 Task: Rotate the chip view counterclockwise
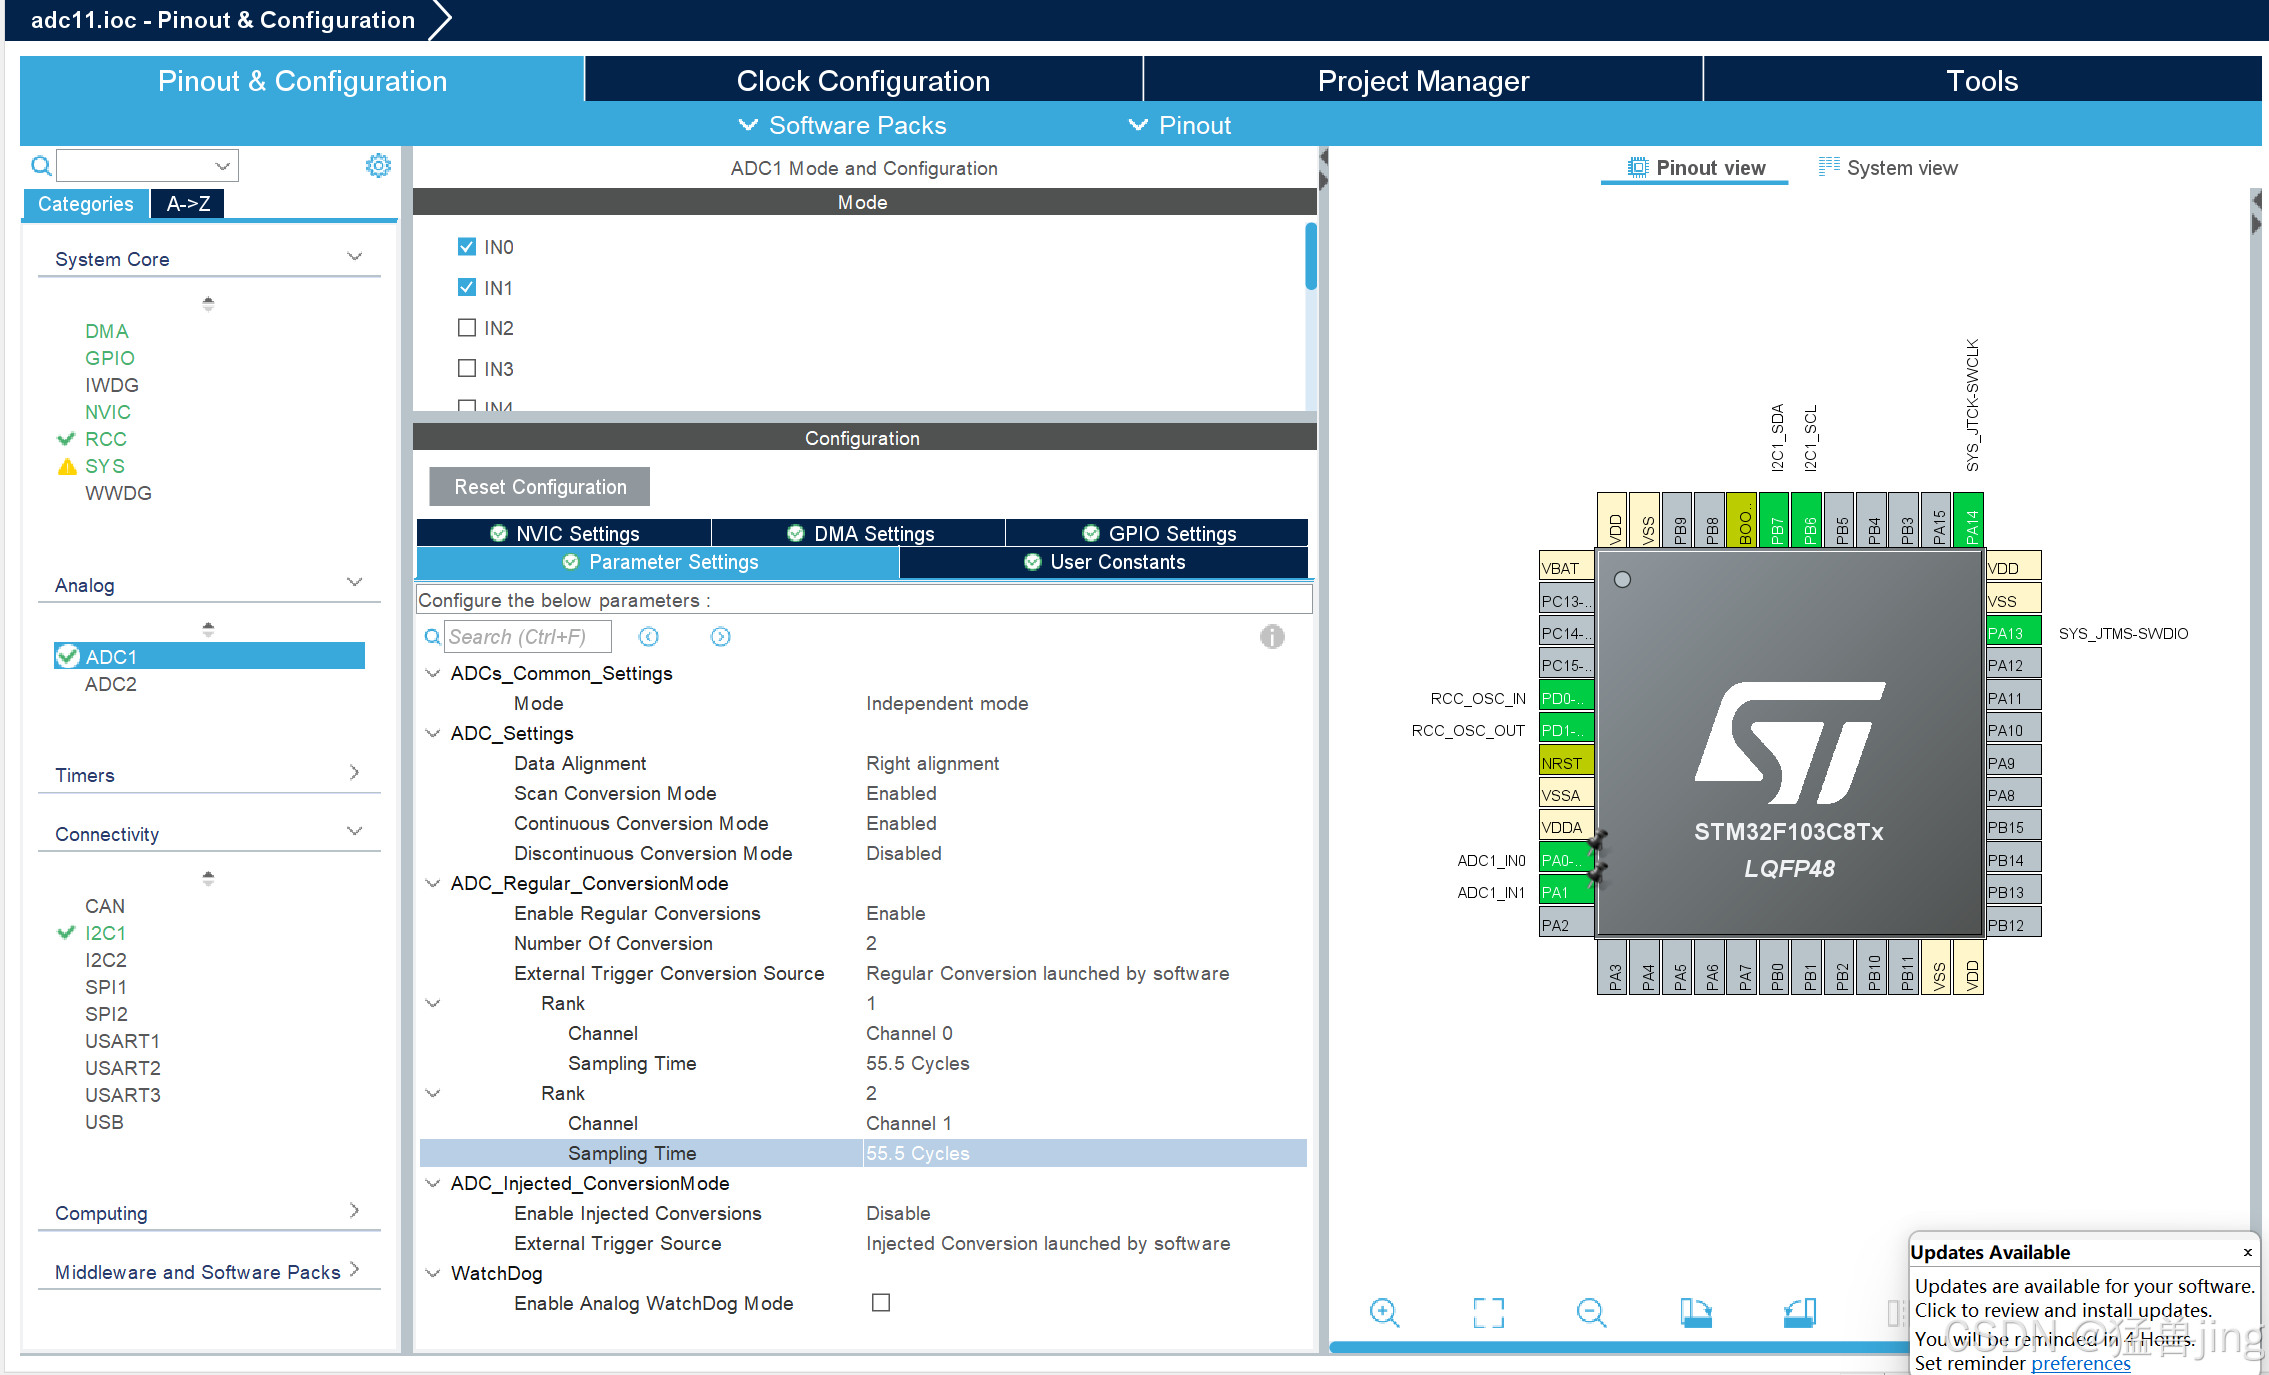1800,1312
